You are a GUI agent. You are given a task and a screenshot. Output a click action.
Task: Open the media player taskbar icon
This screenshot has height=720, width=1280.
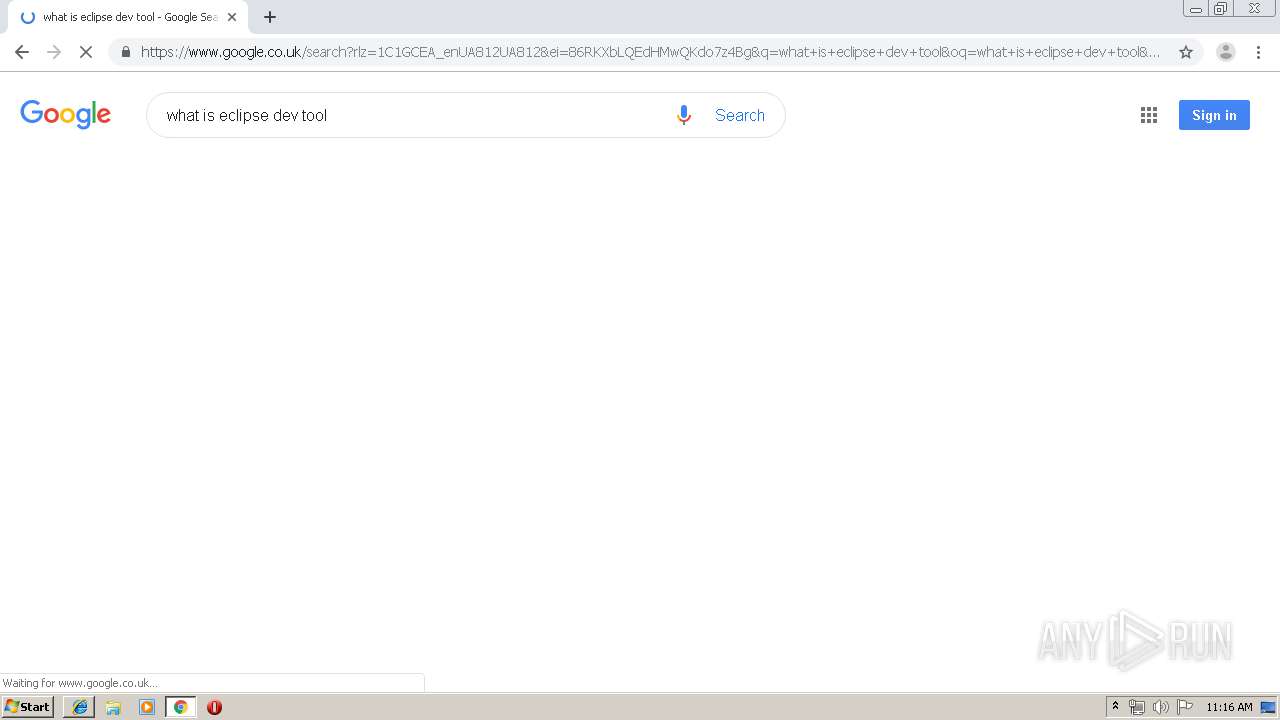coord(147,707)
